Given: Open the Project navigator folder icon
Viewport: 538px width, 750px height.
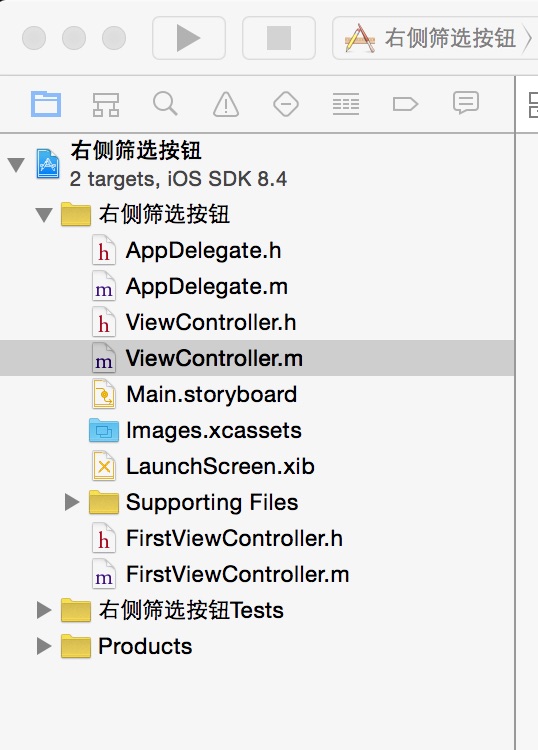Looking at the screenshot, I should click(46, 104).
